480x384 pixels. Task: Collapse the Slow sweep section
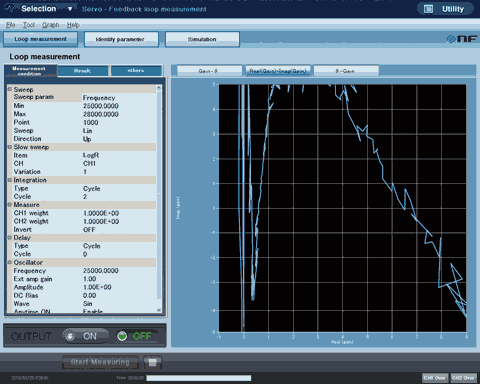coord(10,147)
